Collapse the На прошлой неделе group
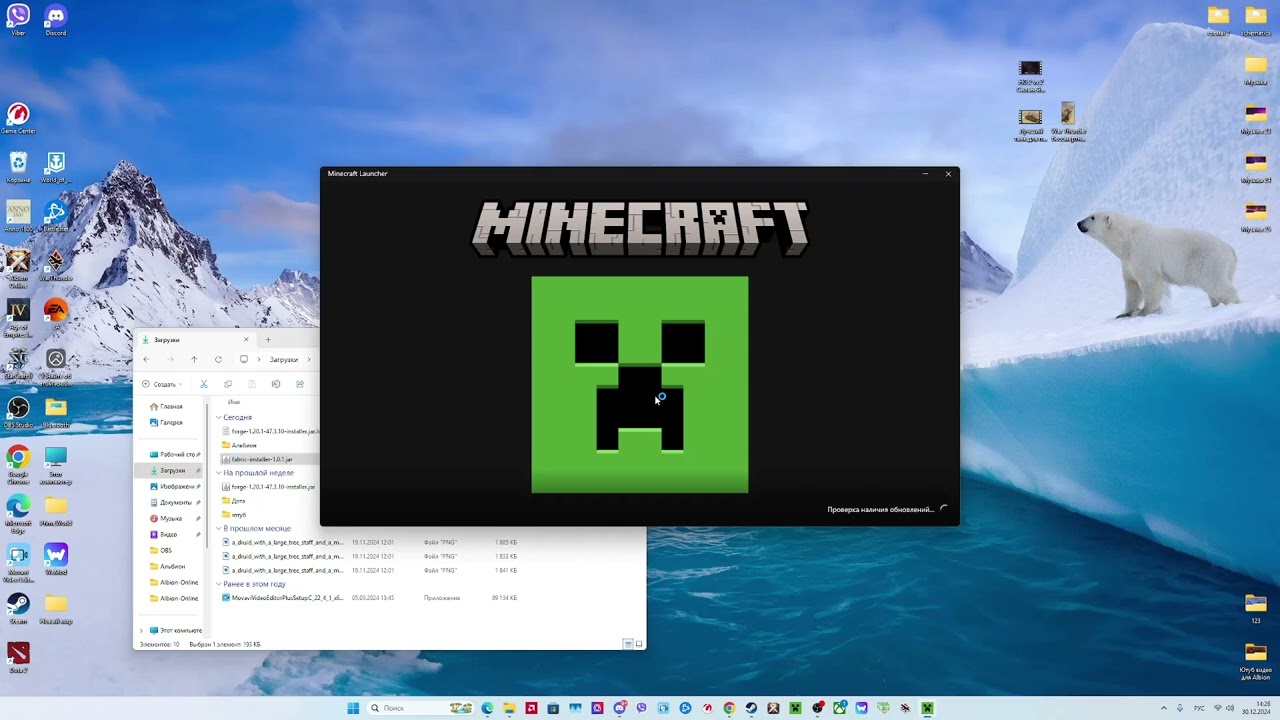 [219, 473]
